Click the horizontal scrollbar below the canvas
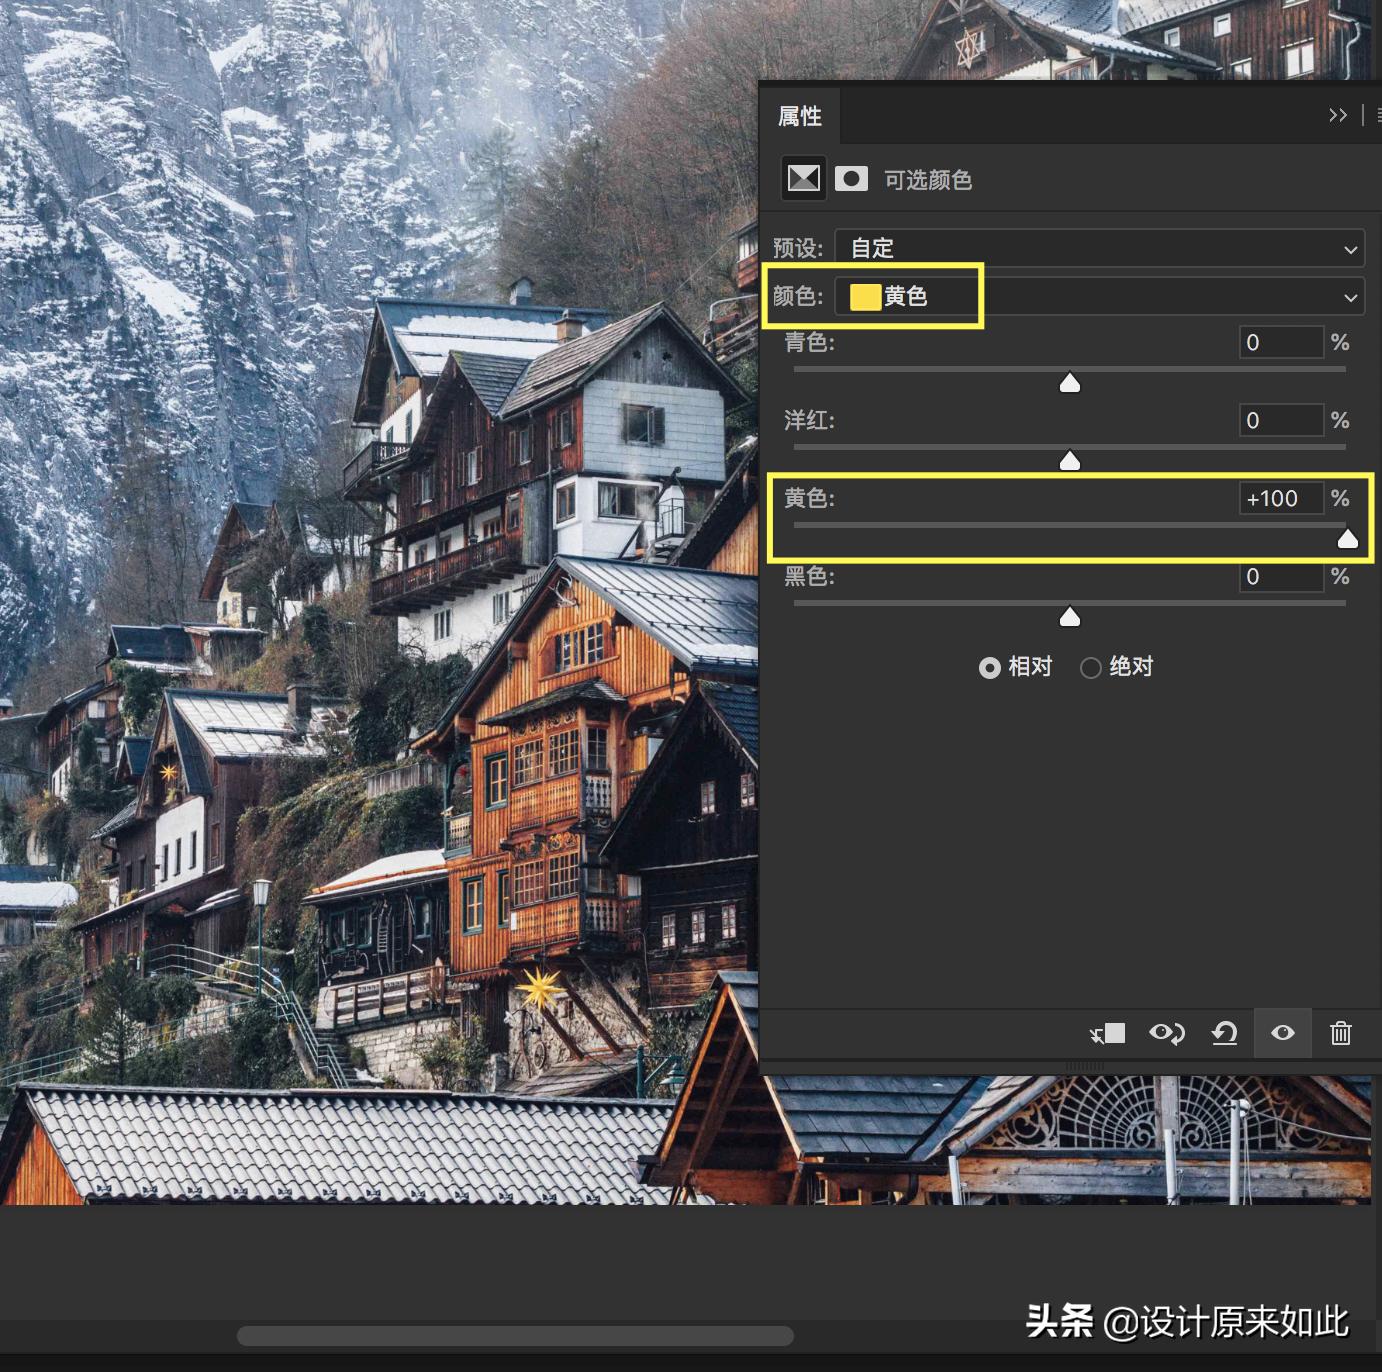Screen dimensions: 1382x1372 (515, 1336)
